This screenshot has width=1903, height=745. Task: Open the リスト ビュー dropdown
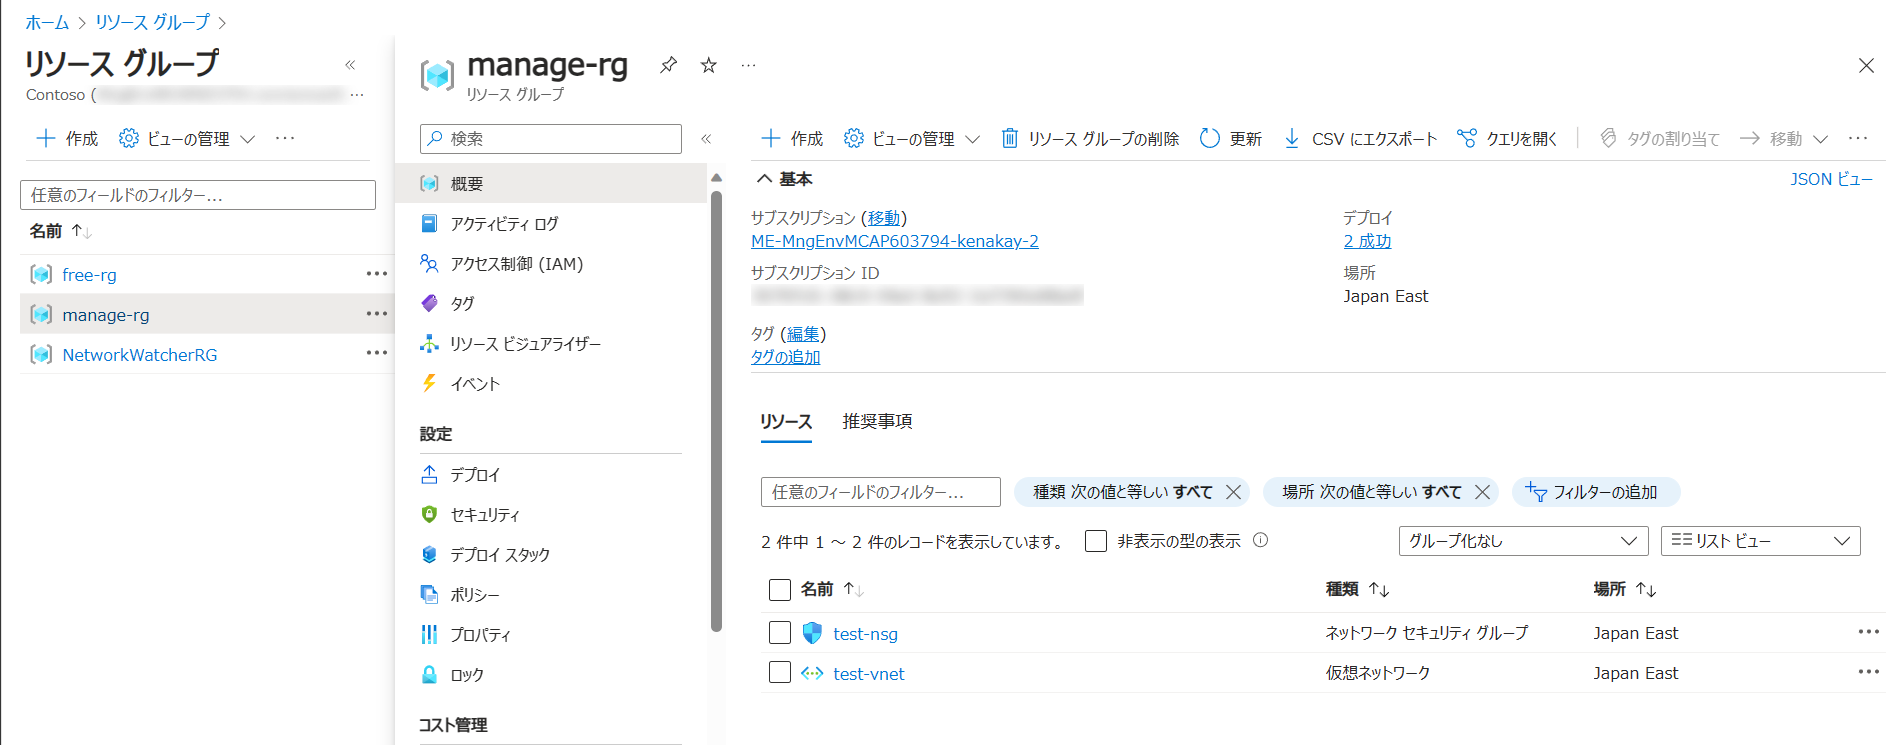[1761, 541]
